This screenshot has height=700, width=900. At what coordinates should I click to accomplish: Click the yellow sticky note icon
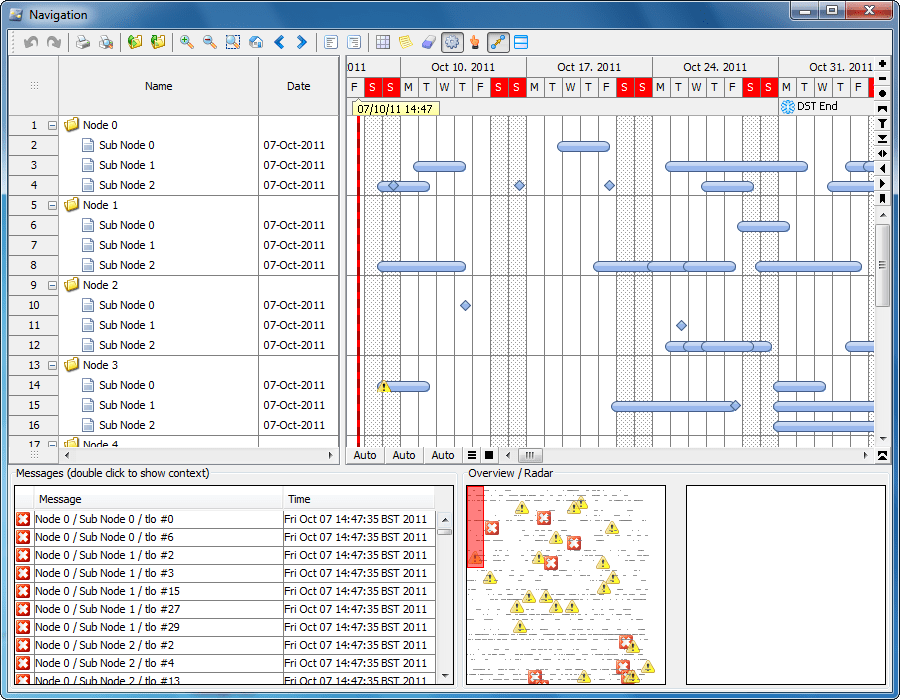click(406, 42)
